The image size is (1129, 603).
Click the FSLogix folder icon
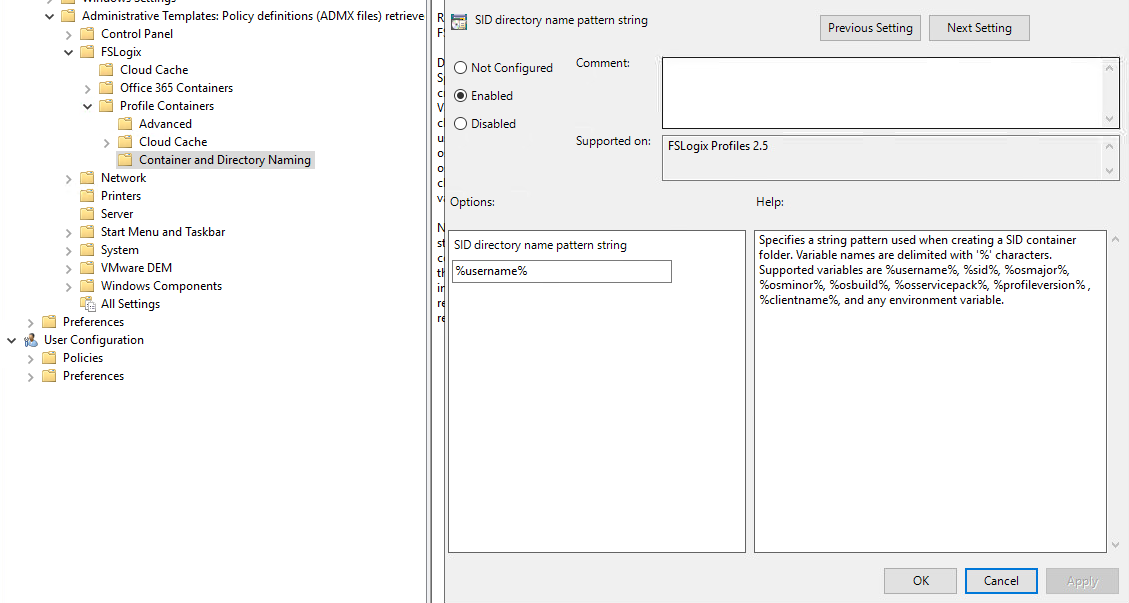tap(87, 52)
